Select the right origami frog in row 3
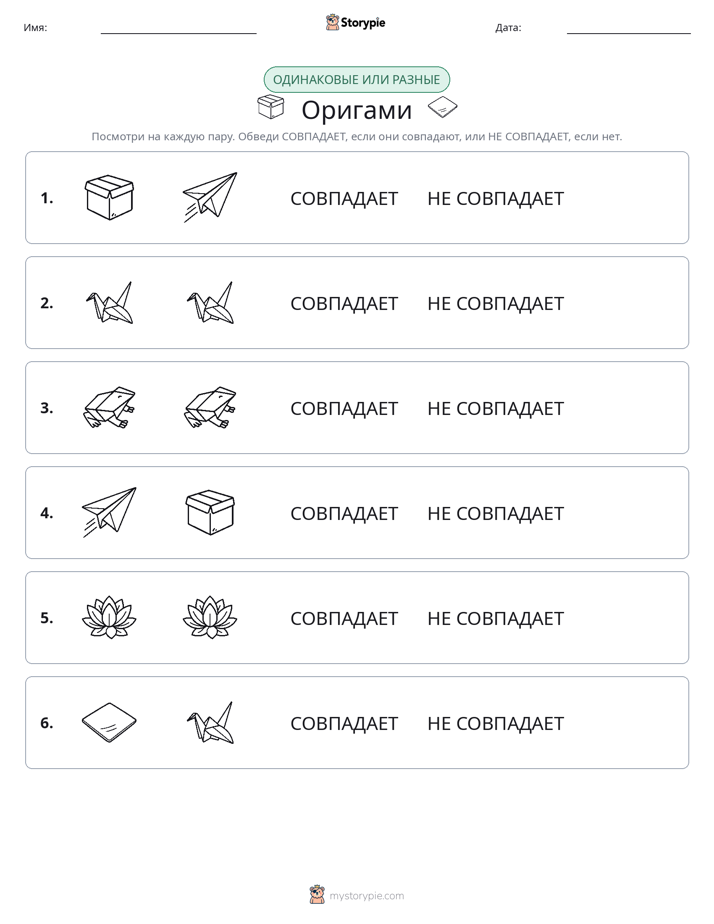Image resolution: width=714 pixels, height=924 pixels. pos(210,407)
